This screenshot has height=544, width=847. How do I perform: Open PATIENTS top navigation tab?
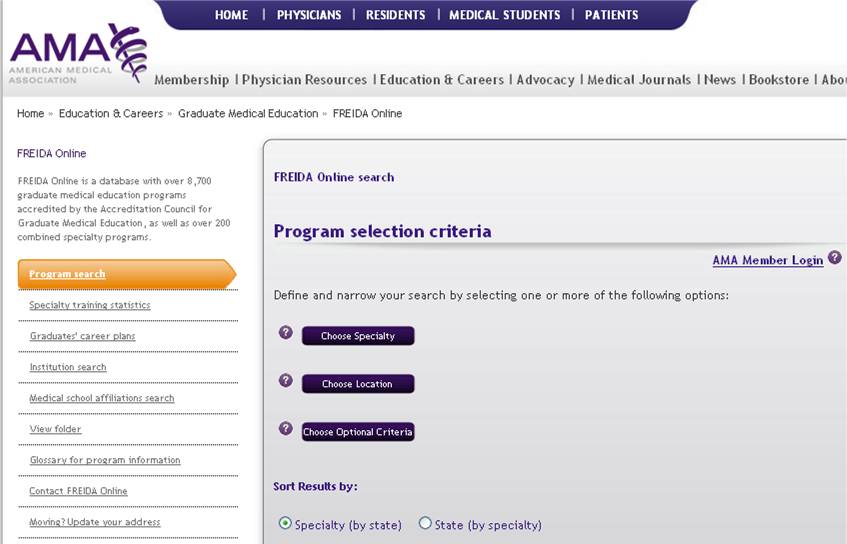pyautogui.click(x=611, y=15)
